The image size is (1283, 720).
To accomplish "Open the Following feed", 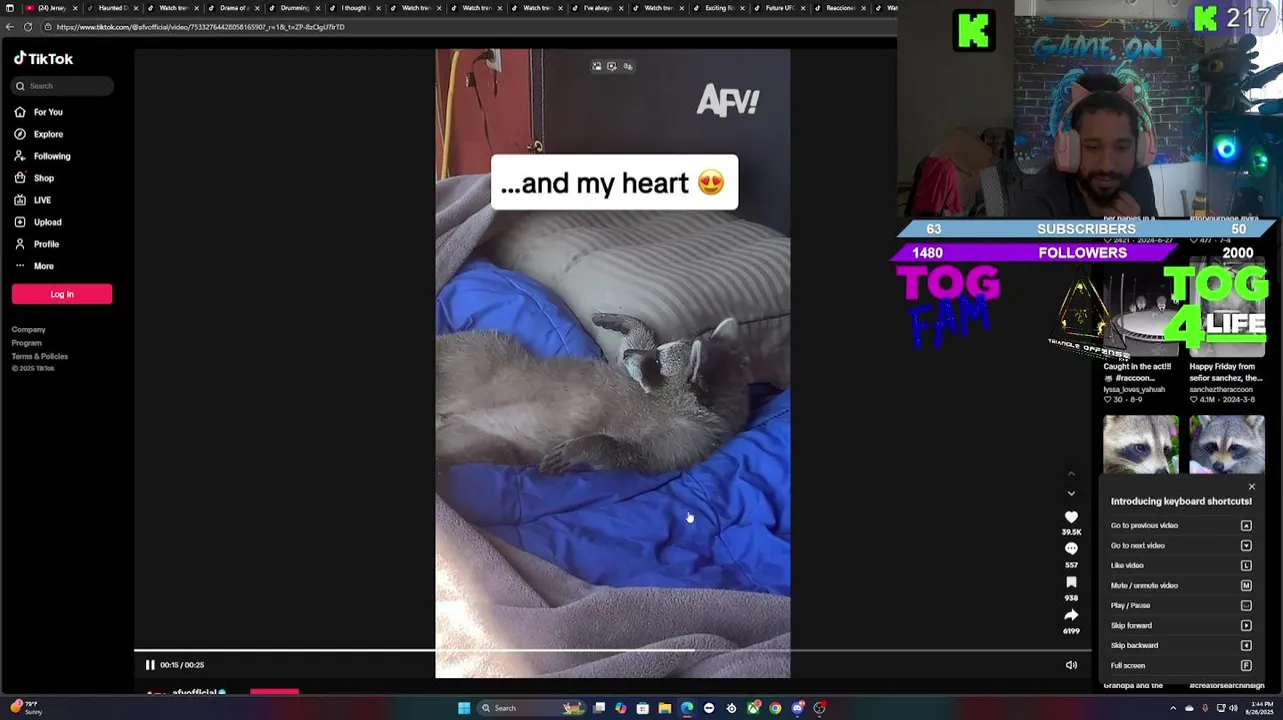I will 42,156.
